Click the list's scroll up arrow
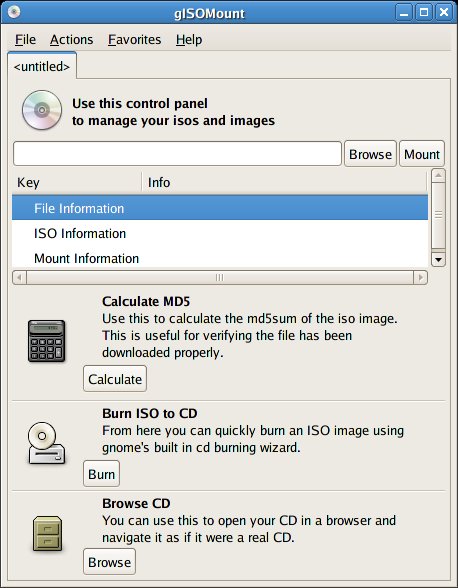Viewport: 458px width, 588px height. point(438,176)
